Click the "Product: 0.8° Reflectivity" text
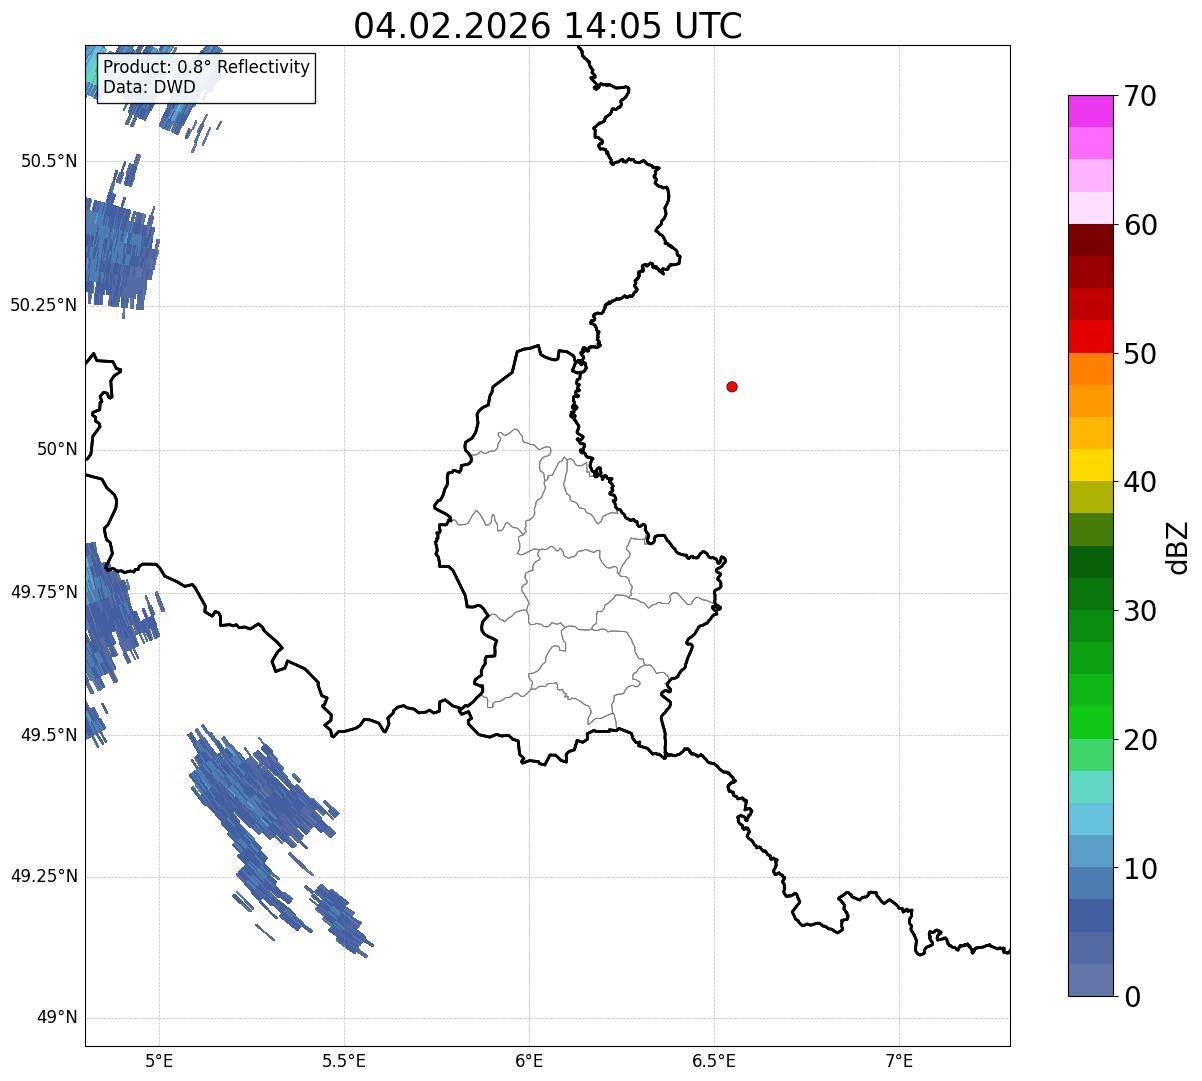Viewport: 1202px width, 1081px height. point(206,67)
